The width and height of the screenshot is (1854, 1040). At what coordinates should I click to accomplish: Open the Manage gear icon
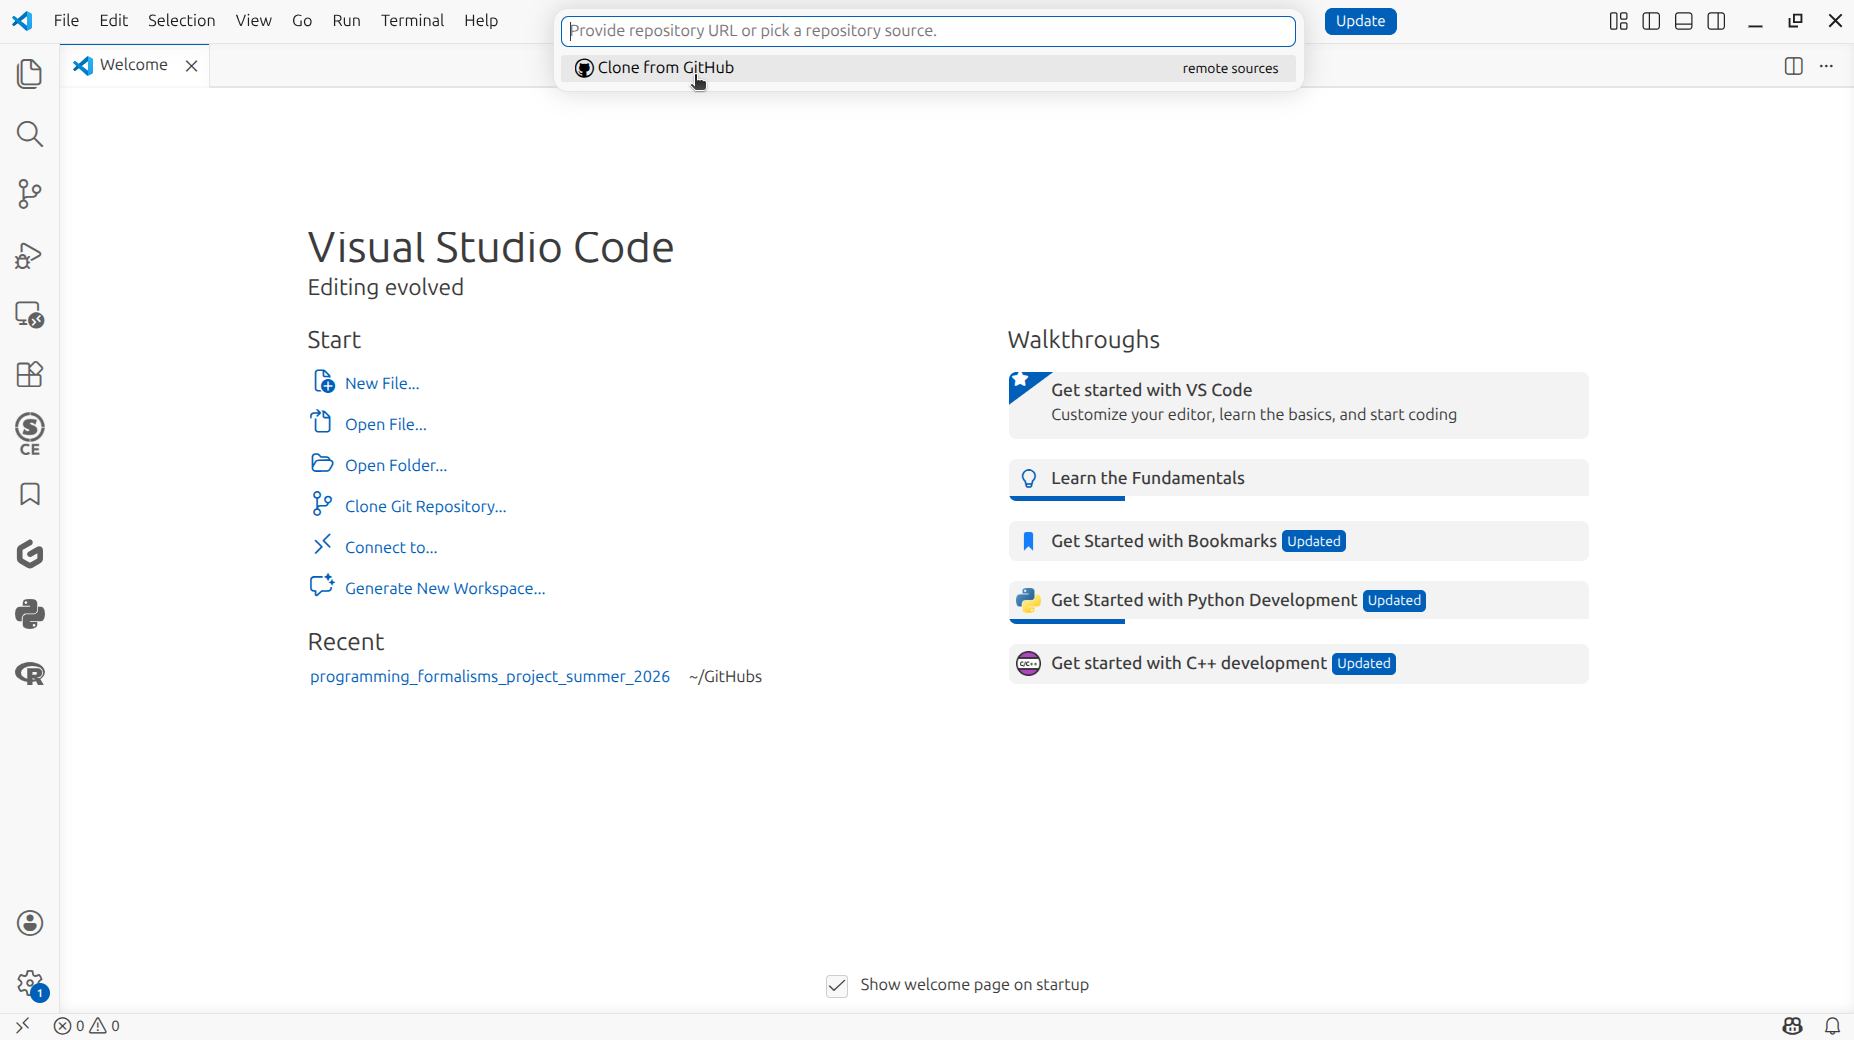click(30, 984)
